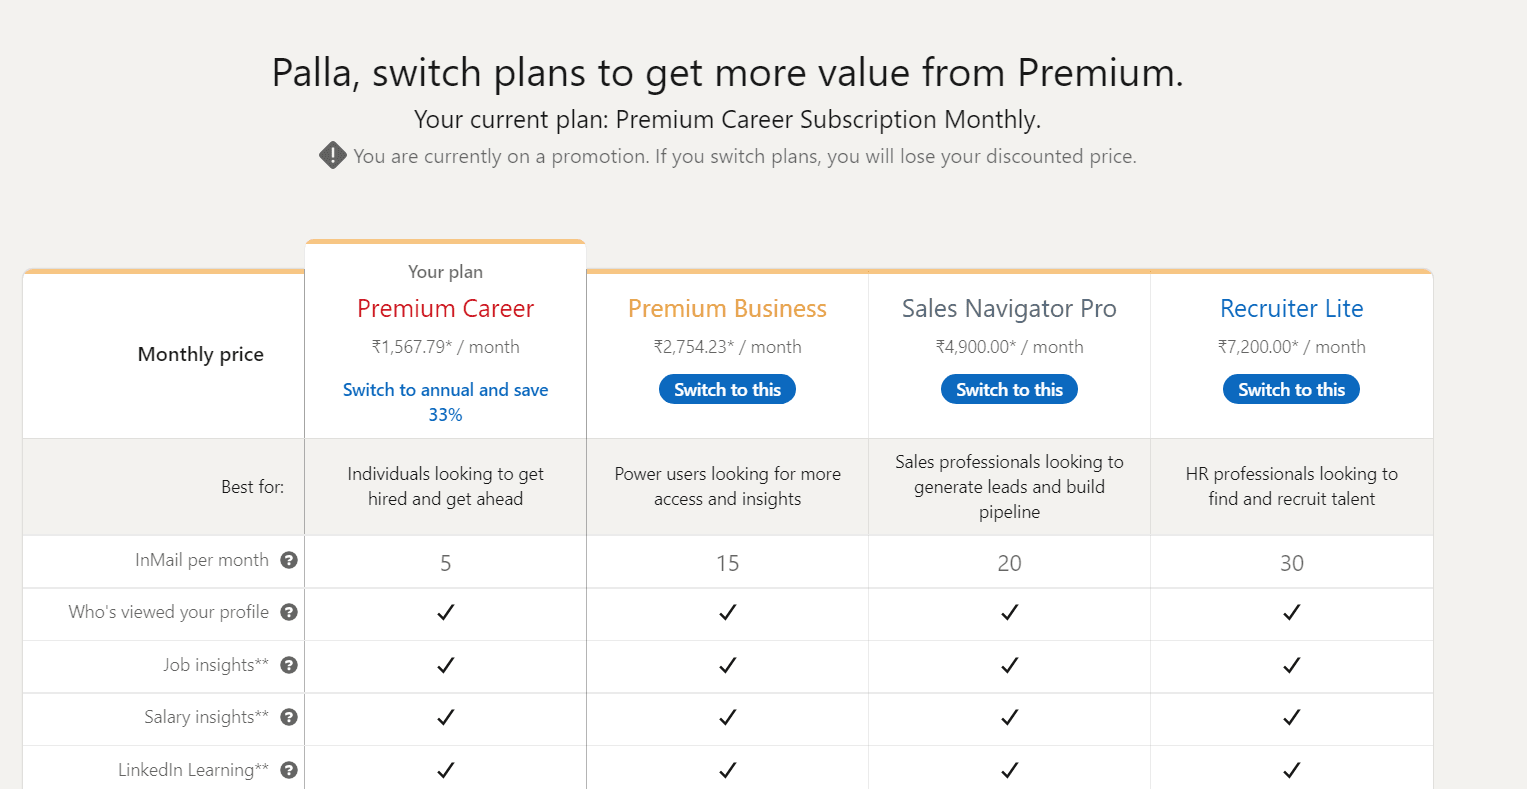This screenshot has height=789, width=1527.
Task: Click the Sales Navigator Pro checkmark for Salary insights
Action: pyautogui.click(x=1009, y=718)
